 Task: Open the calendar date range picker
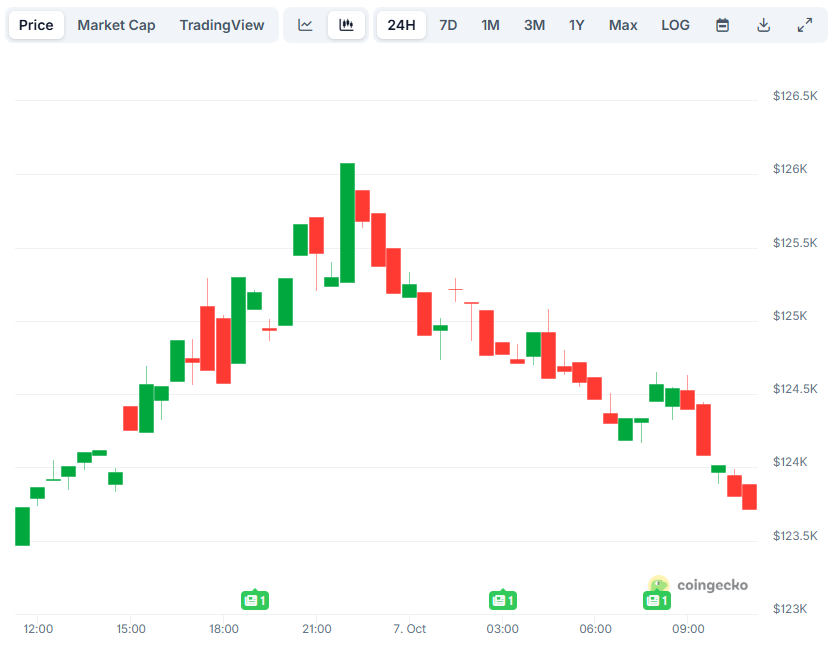722,25
